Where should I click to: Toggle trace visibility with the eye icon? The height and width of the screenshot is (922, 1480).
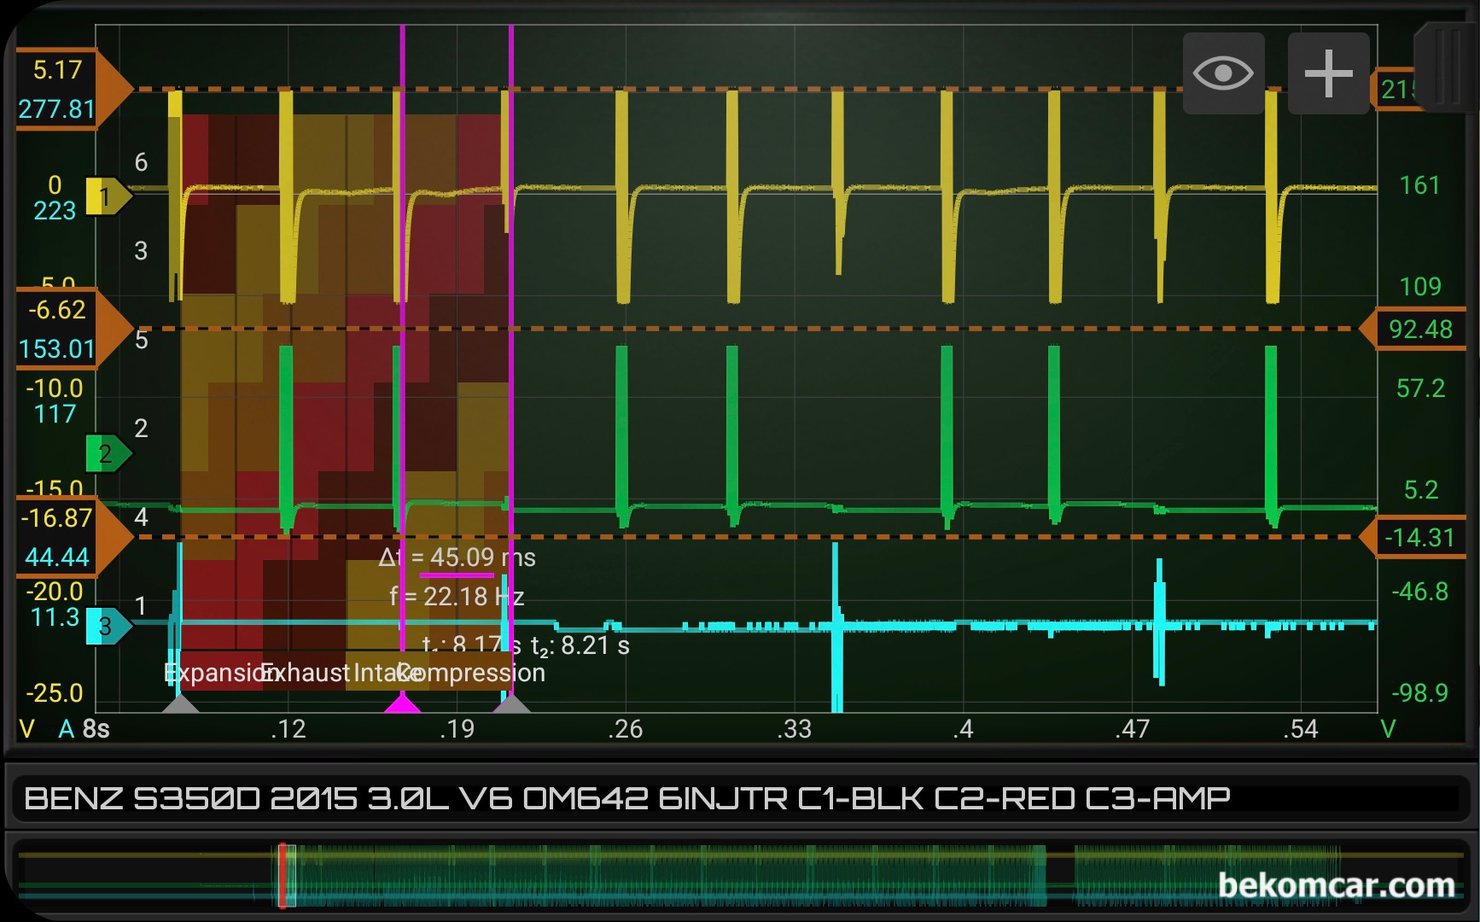tap(1223, 73)
